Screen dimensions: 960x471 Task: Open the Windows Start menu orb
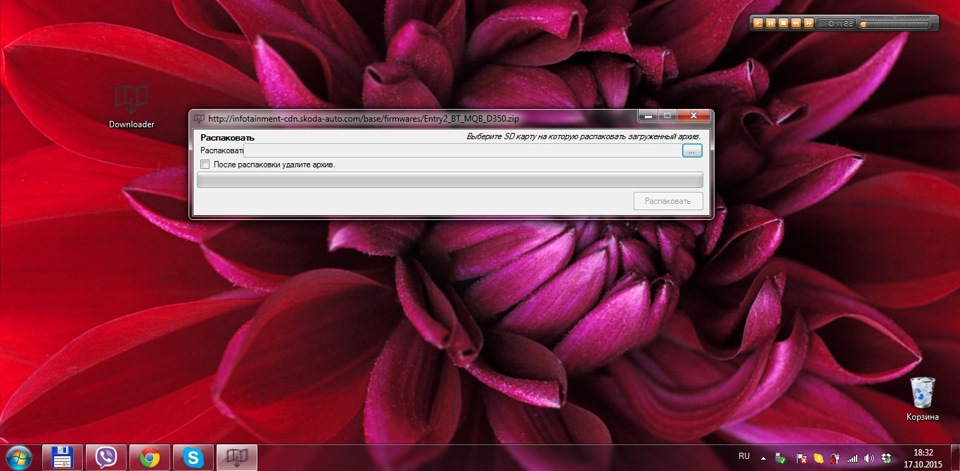[x=18, y=457]
